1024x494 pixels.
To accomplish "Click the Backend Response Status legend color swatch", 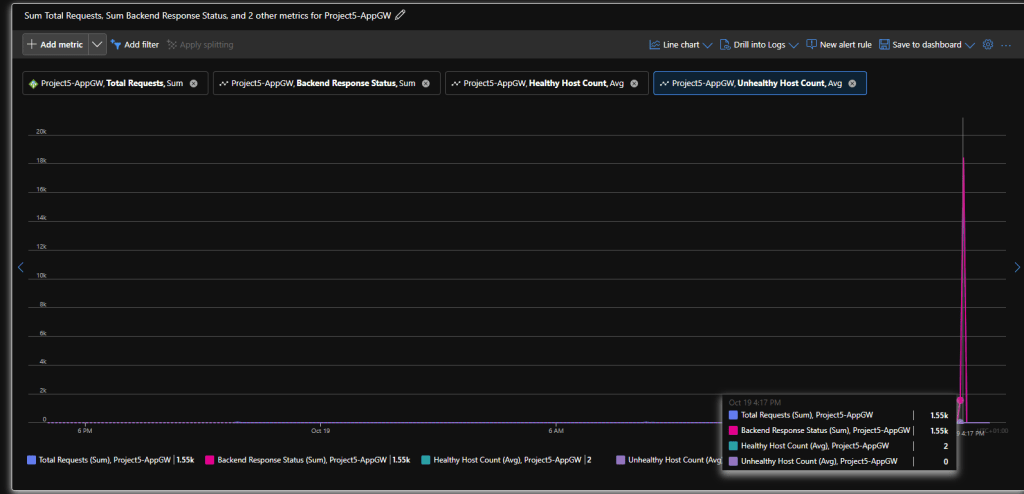I will coord(210,460).
